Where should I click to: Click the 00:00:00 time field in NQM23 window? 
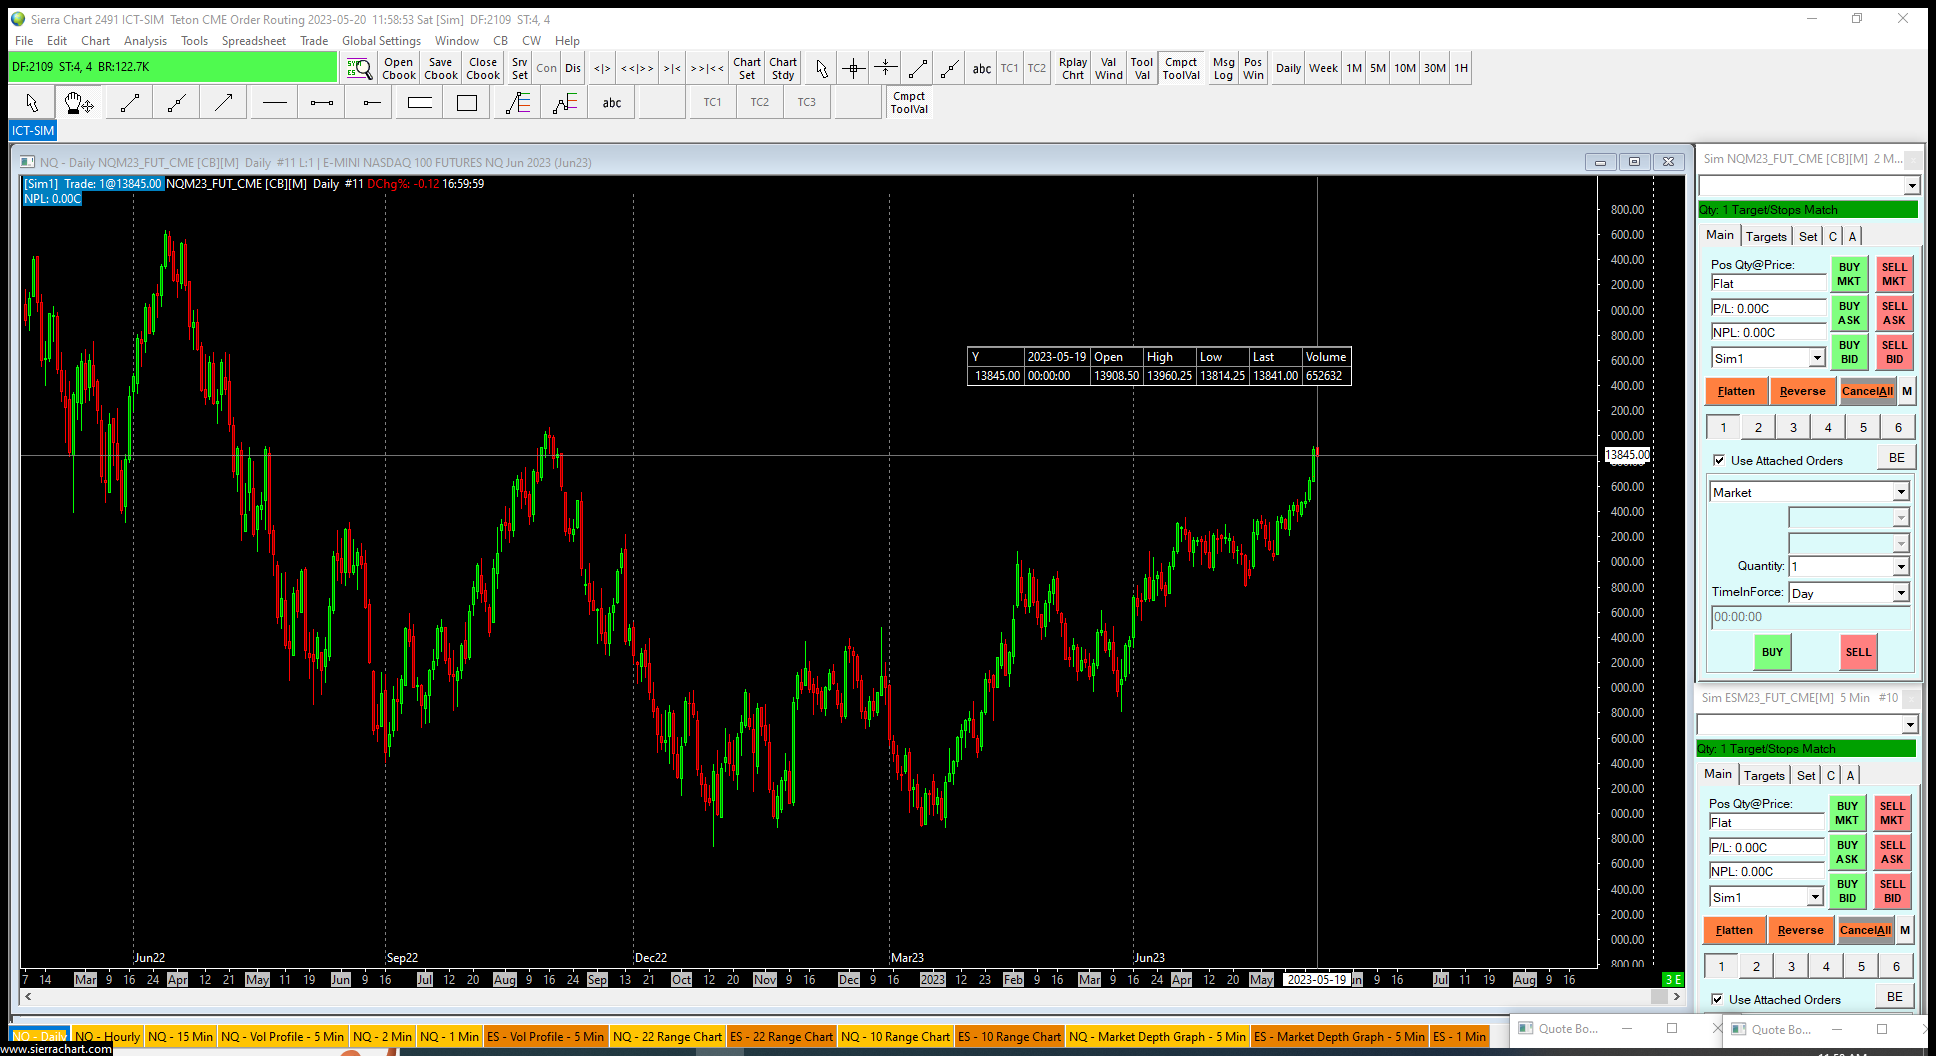pos(1808,617)
